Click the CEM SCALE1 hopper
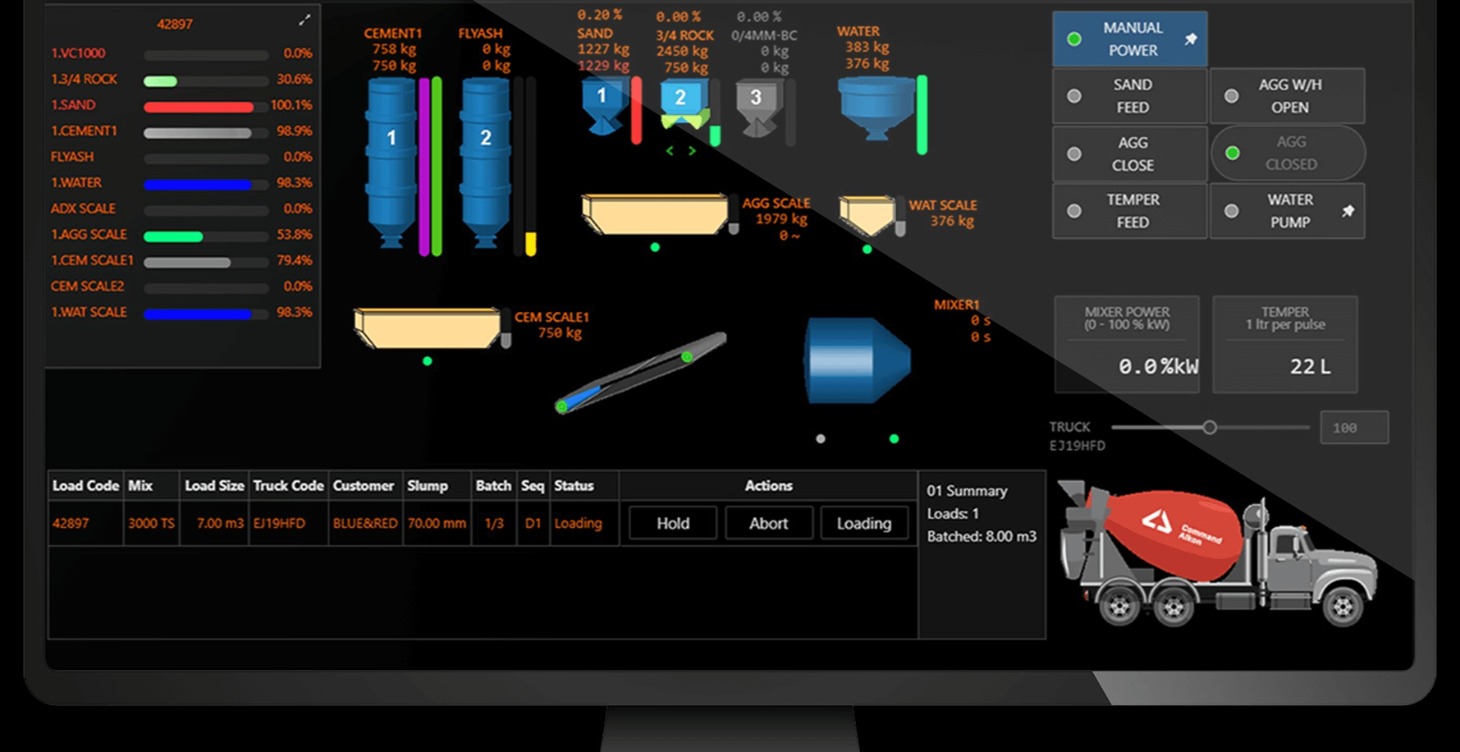The width and height of the screenshot is (1460, 752). 427,328
